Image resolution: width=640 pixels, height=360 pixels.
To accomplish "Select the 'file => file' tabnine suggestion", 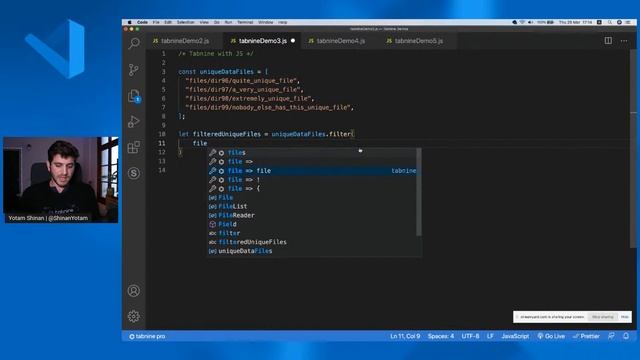I will point(313,171).
